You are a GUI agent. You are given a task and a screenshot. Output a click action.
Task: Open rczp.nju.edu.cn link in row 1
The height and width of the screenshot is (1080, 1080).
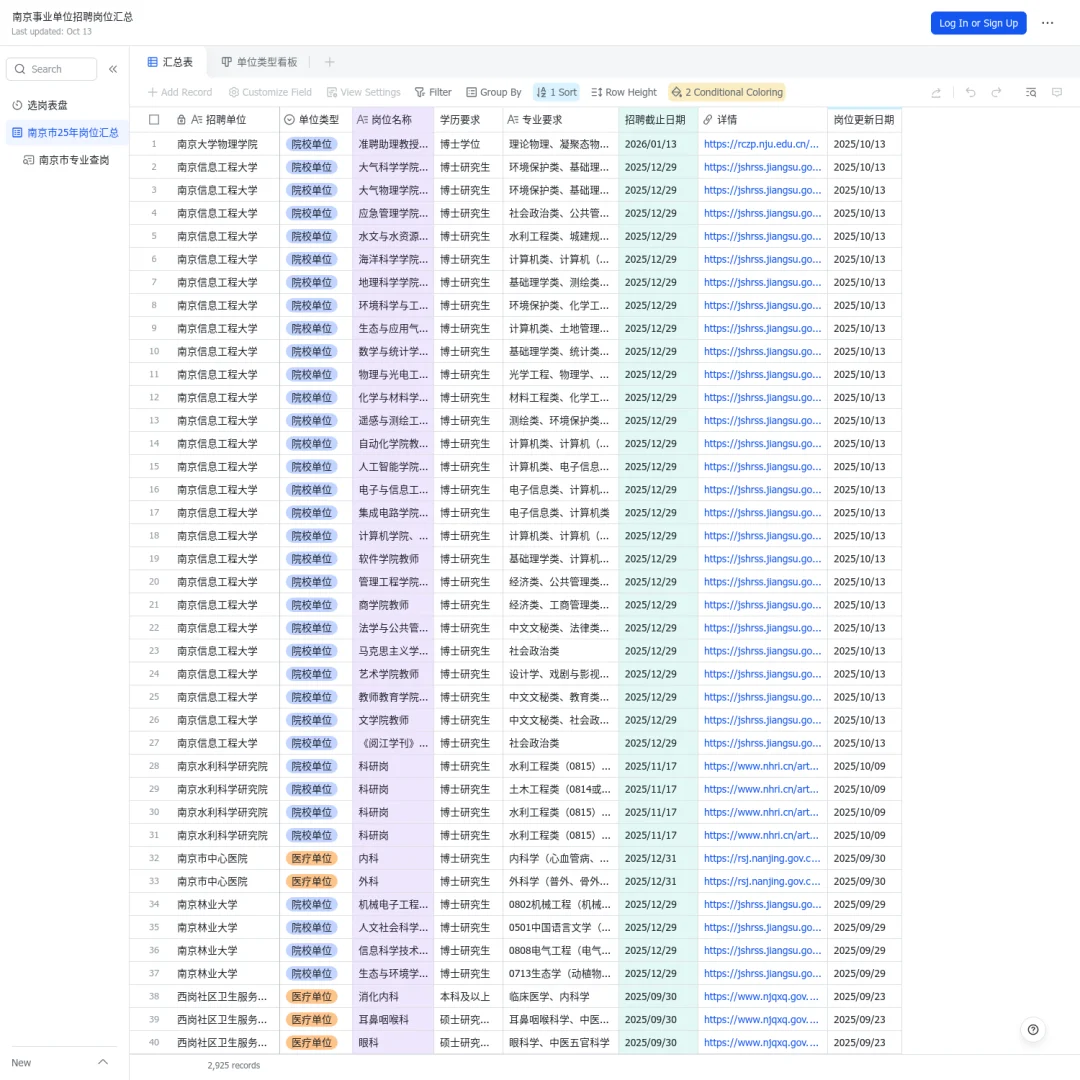(761, 144)
